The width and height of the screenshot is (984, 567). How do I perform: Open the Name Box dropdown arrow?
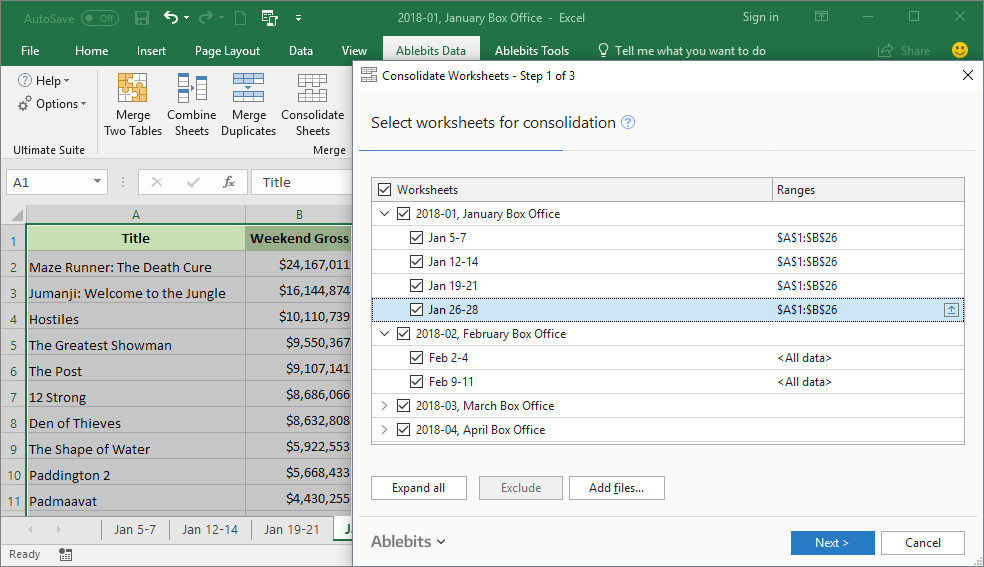tap(97, 182)
